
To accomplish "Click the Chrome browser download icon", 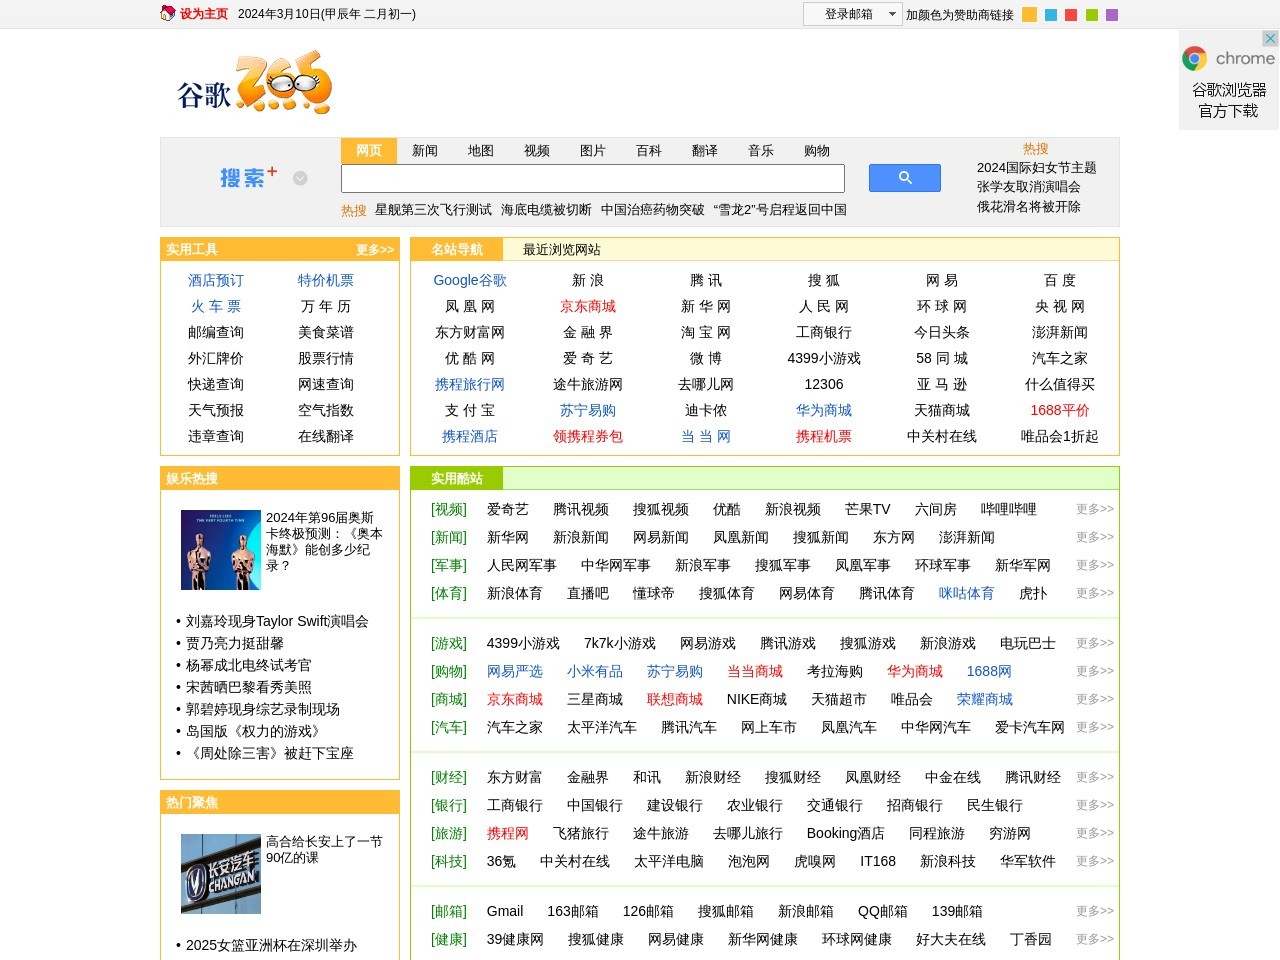I will click(1194, 59).
